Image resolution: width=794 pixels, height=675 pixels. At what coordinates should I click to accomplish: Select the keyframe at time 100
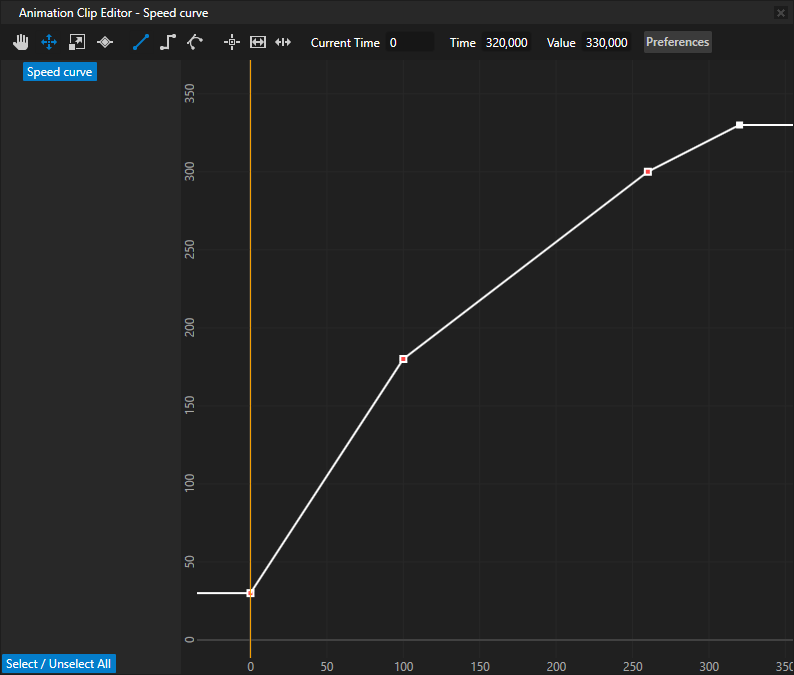tap(403, 359)
